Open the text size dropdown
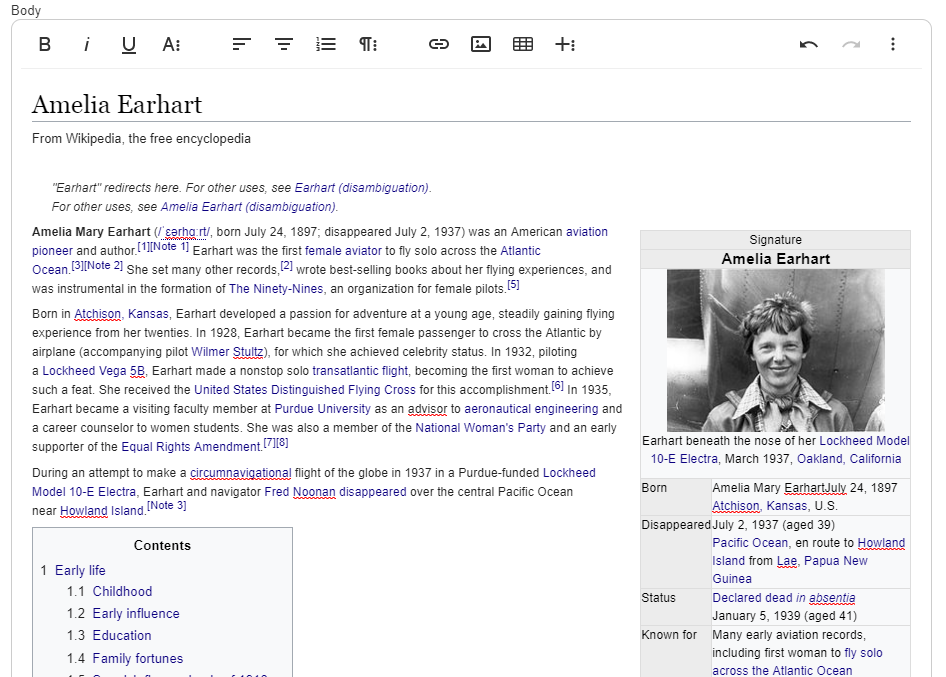Screen dimensions: 946x677 [x=171, y=44]
